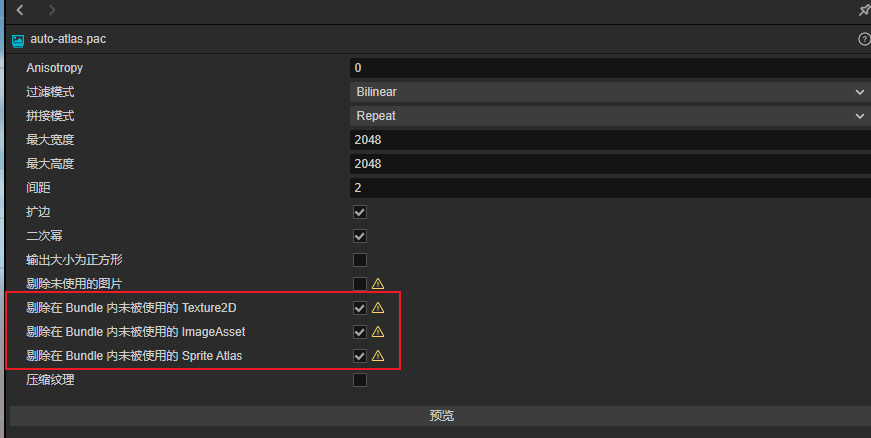Enable 输出大小为正方形 checkbox

pos(360,260)
